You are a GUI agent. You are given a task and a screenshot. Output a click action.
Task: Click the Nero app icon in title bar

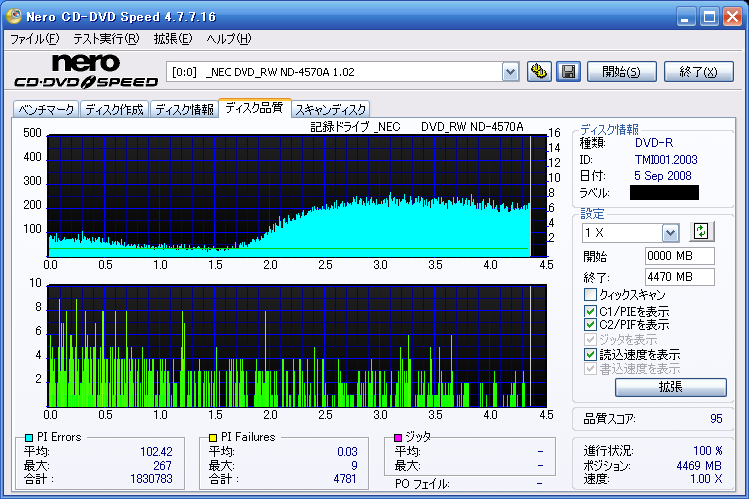click(x=14, y=16)
